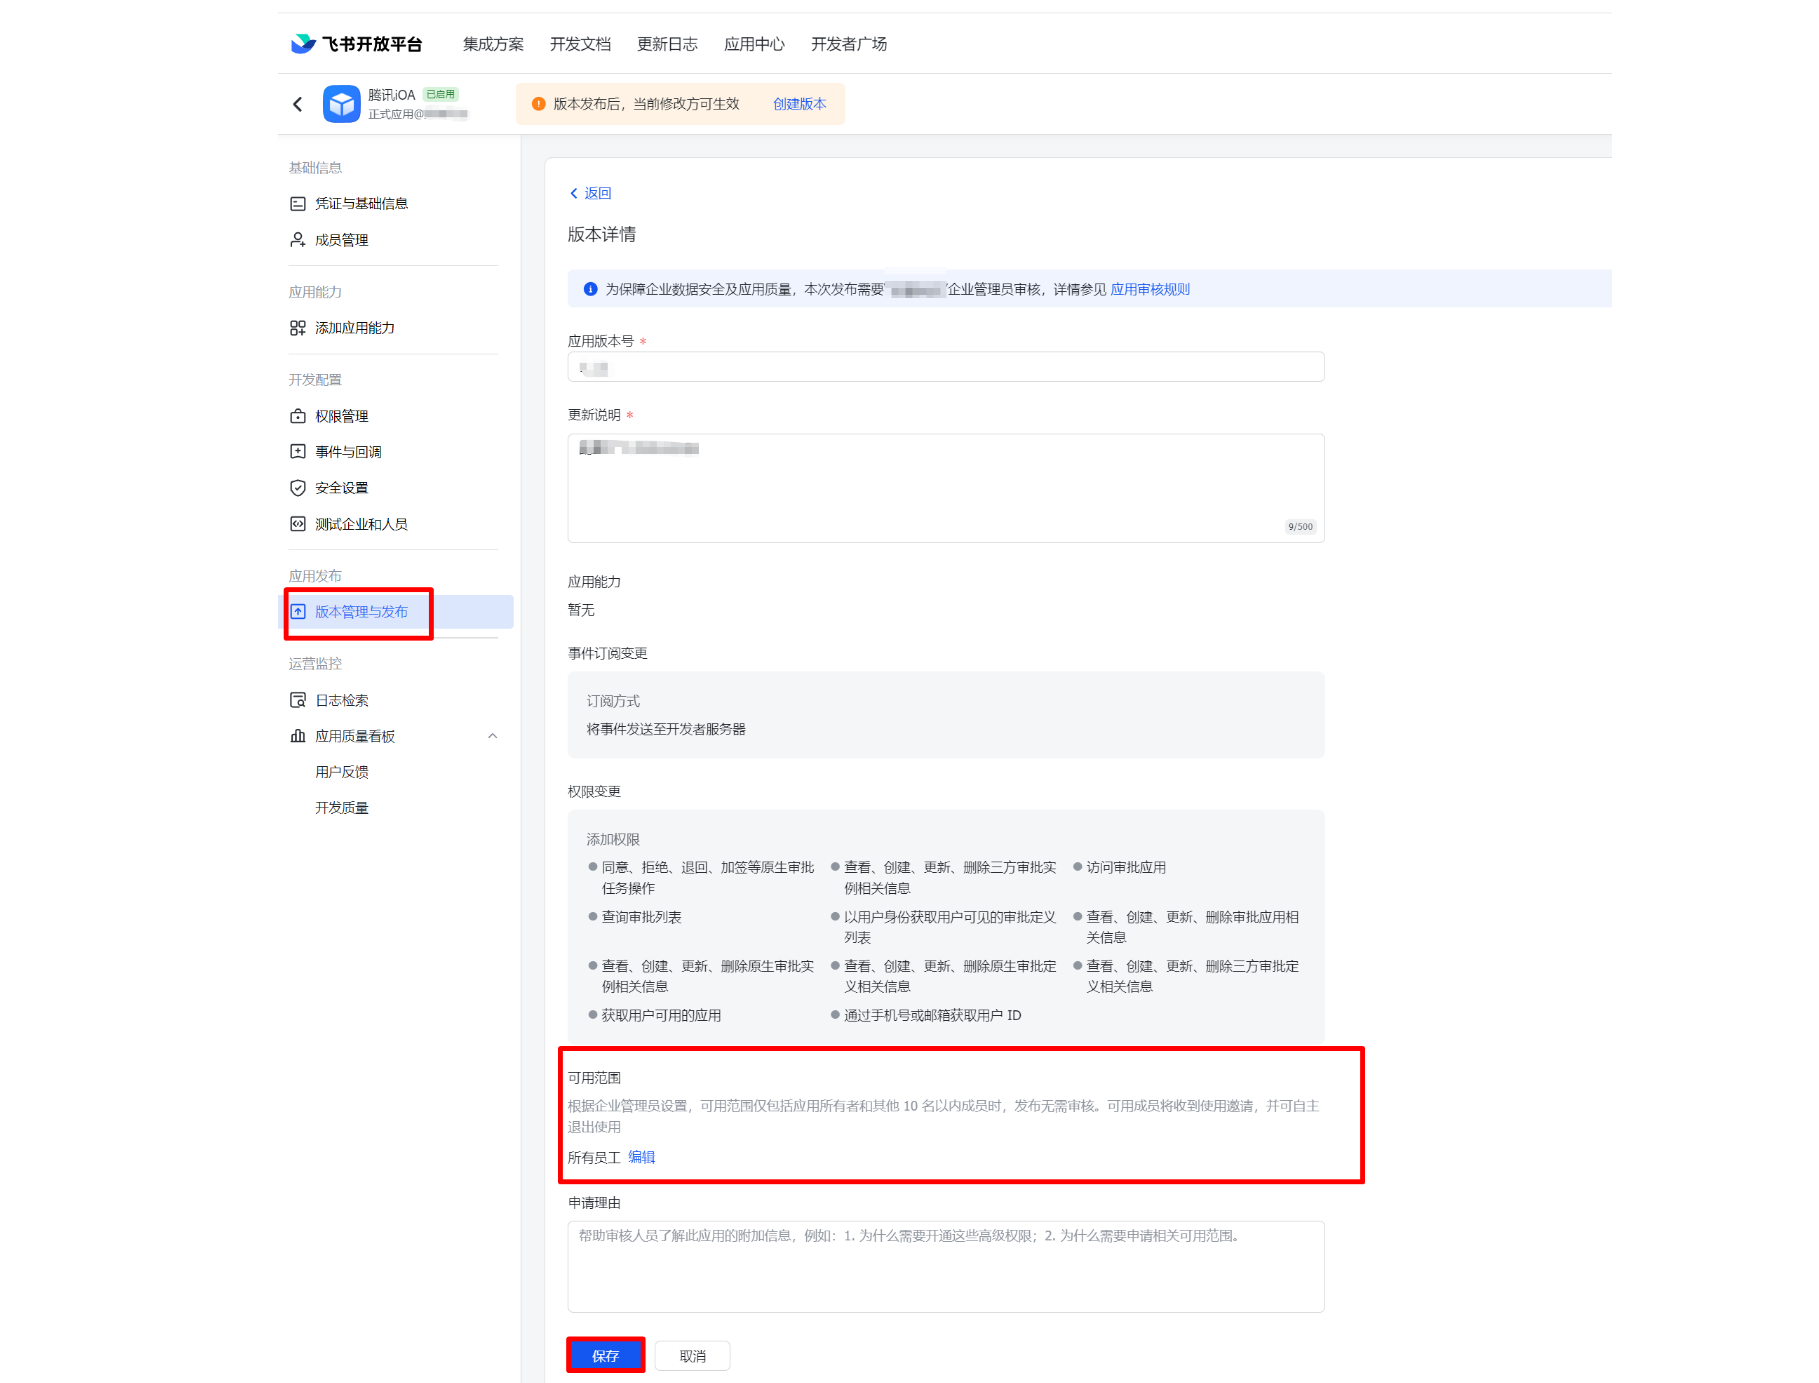Click 编辑 next to 所有员工
The height and width of the screenshot is (1383, 1819).
point(641,1157)
